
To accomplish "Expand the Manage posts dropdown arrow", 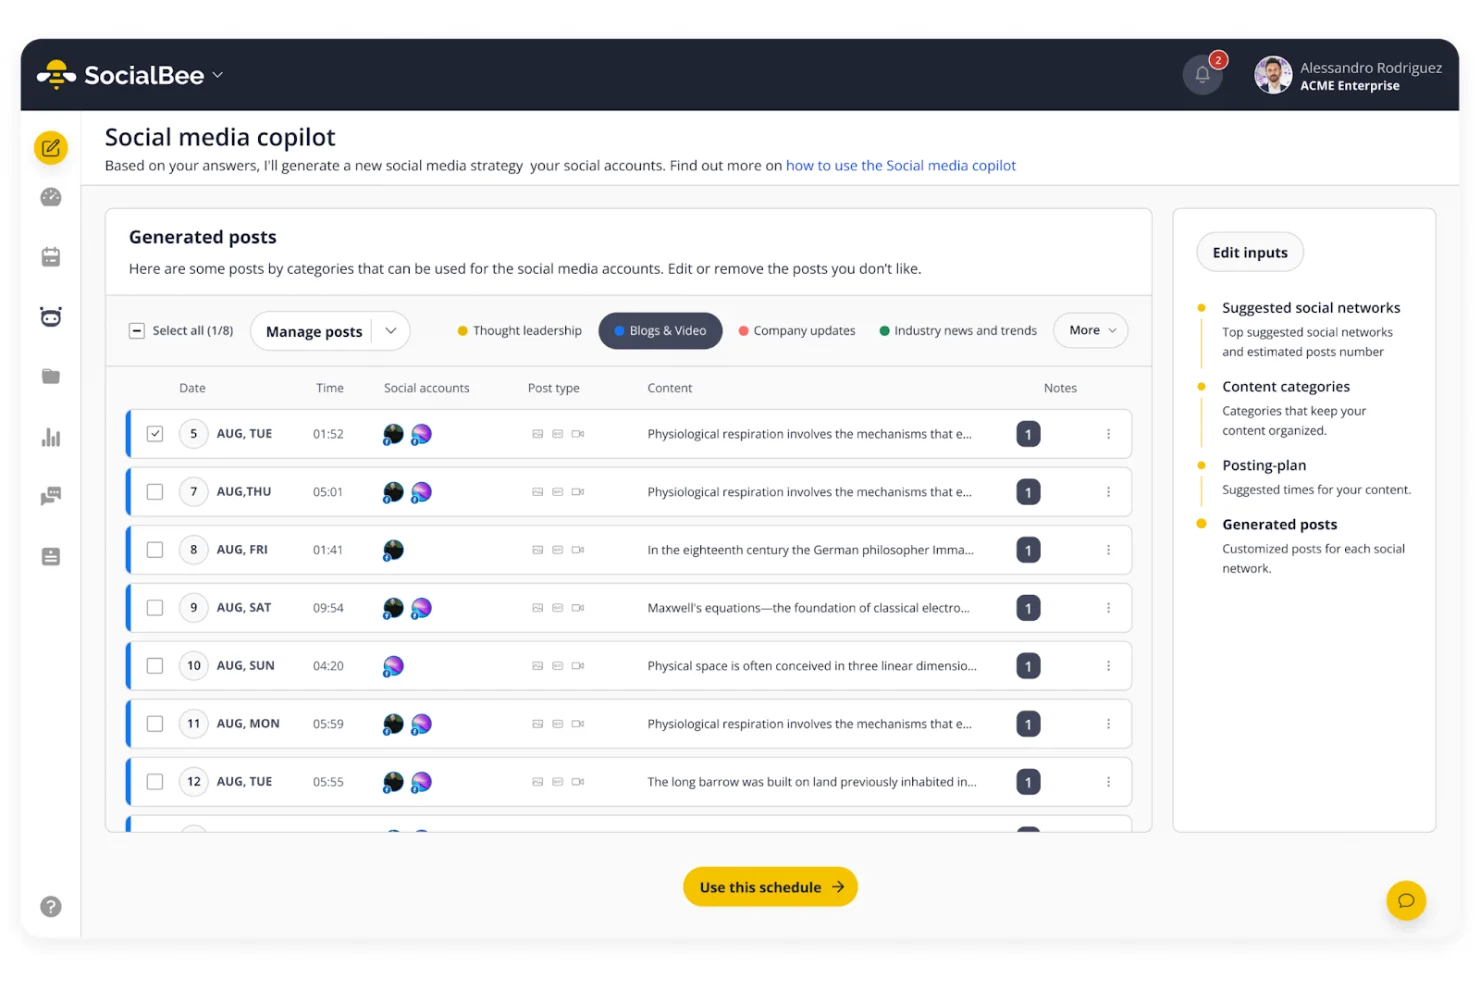I will (x=391, y=331).
